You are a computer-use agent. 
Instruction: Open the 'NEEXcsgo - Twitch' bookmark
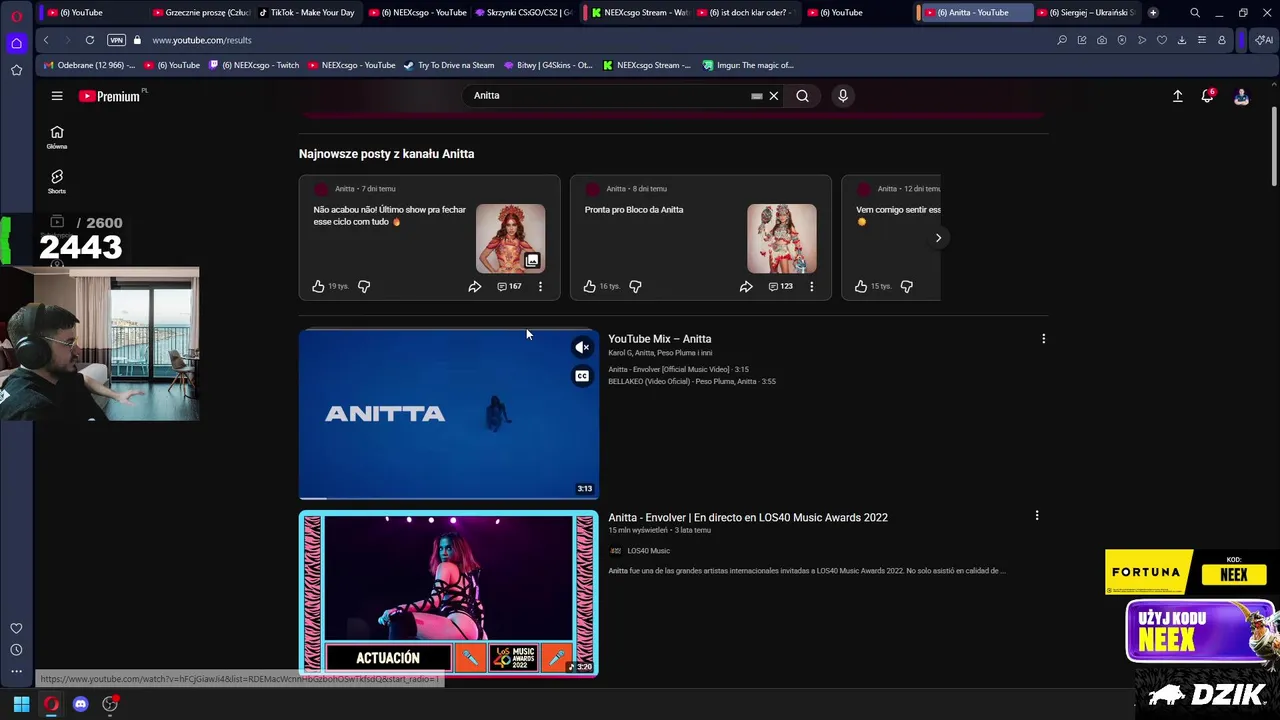pyautogui.click(x=254, y=65)
